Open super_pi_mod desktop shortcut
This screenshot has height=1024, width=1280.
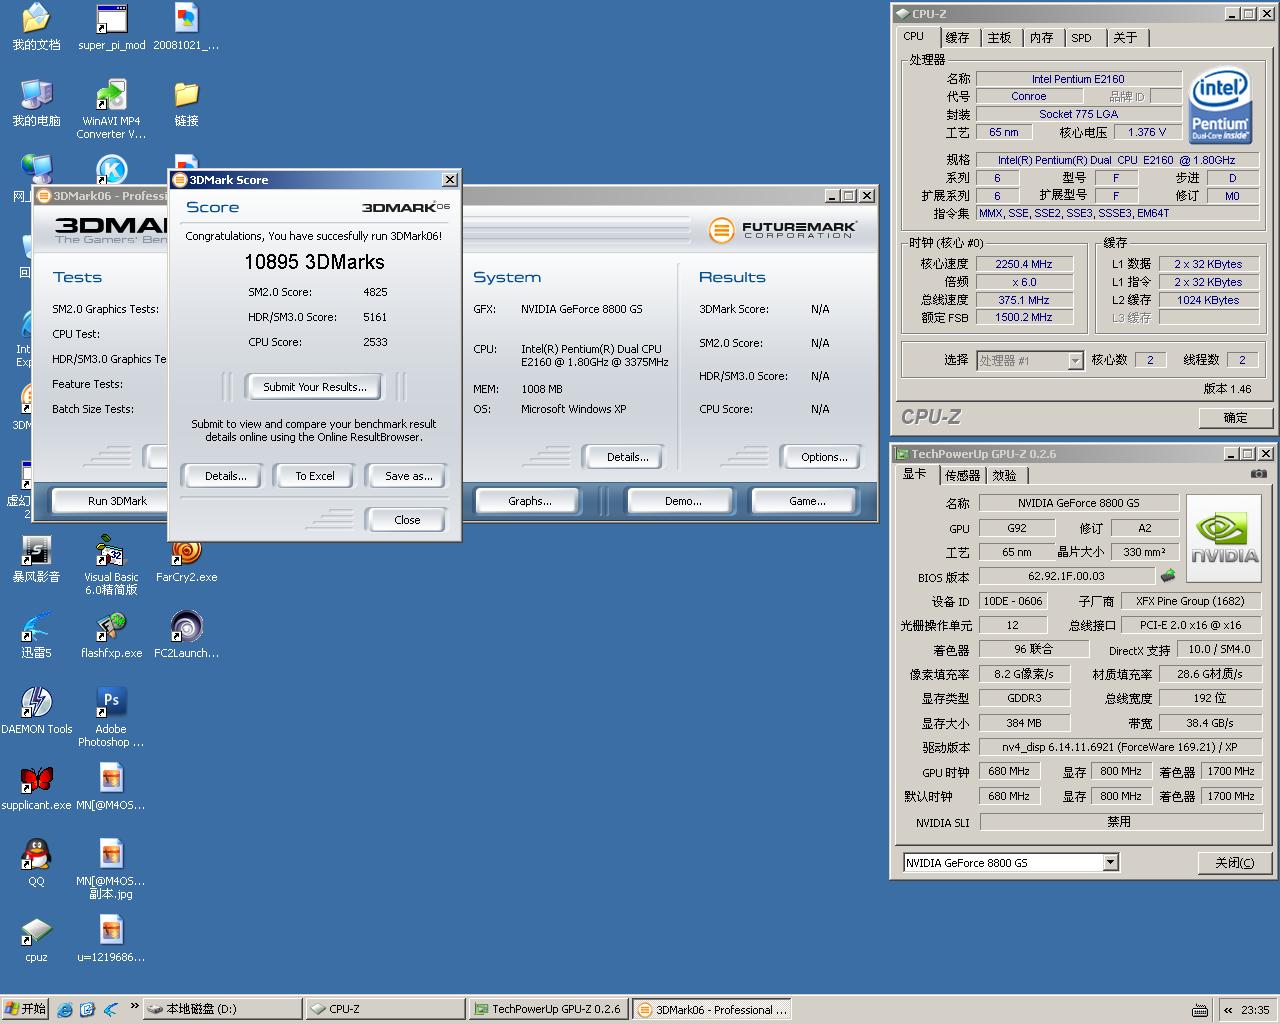pyautogui.click(x=112, y=27)
